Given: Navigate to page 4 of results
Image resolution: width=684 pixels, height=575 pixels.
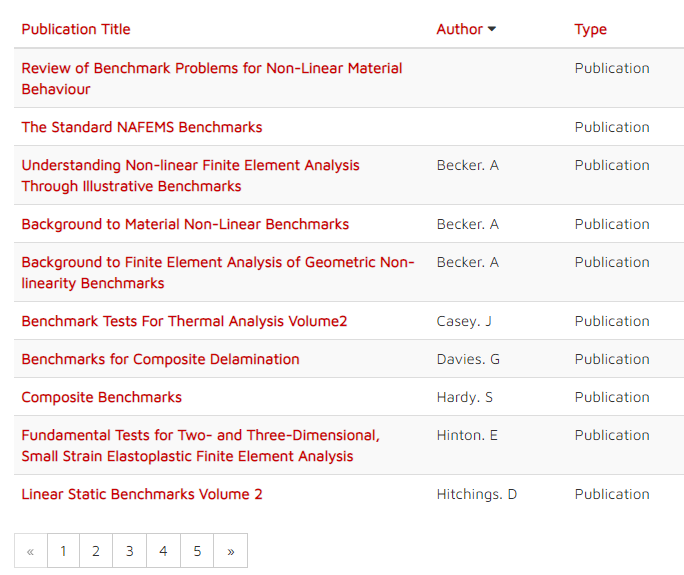Looking at the screenshot, I should (163, 551).
